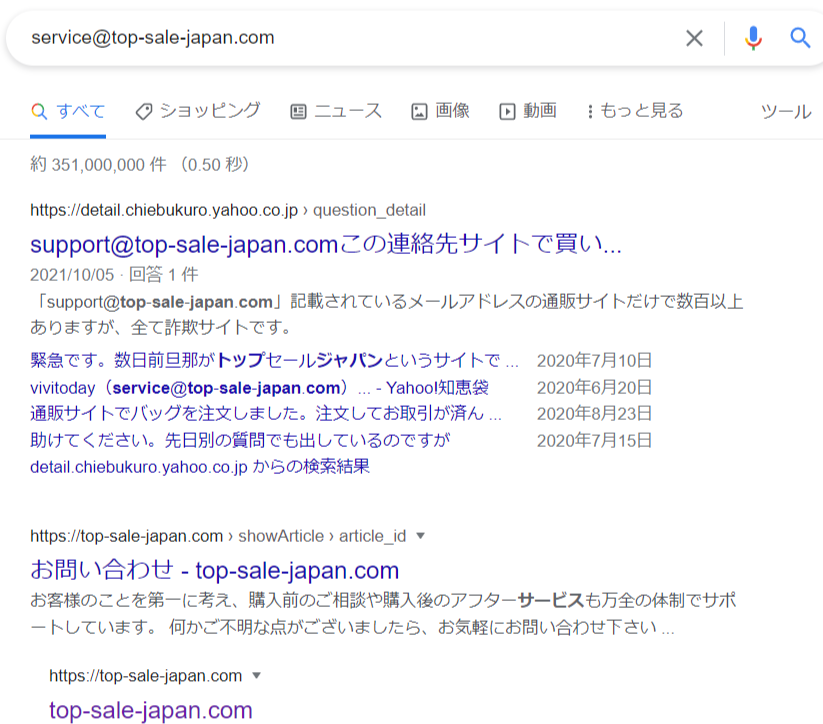The width and height of the screenshot is (823, 724).
Task: Click the detail.chiebukuro.yahoo.co.jp question_detail URL
Action: pos(228,210)
